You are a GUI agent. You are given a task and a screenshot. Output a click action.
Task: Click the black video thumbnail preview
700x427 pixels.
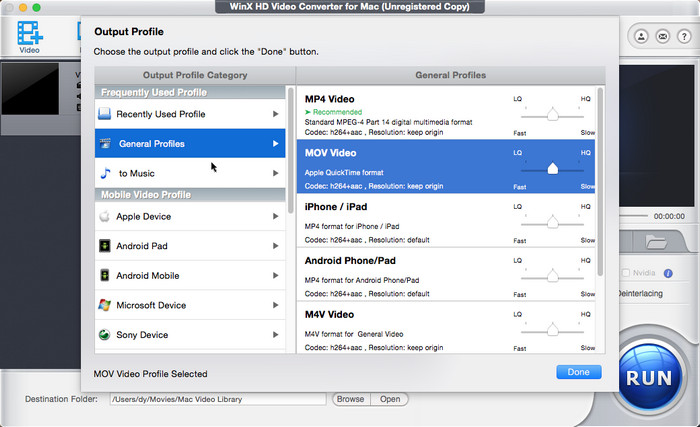point(30,89)
